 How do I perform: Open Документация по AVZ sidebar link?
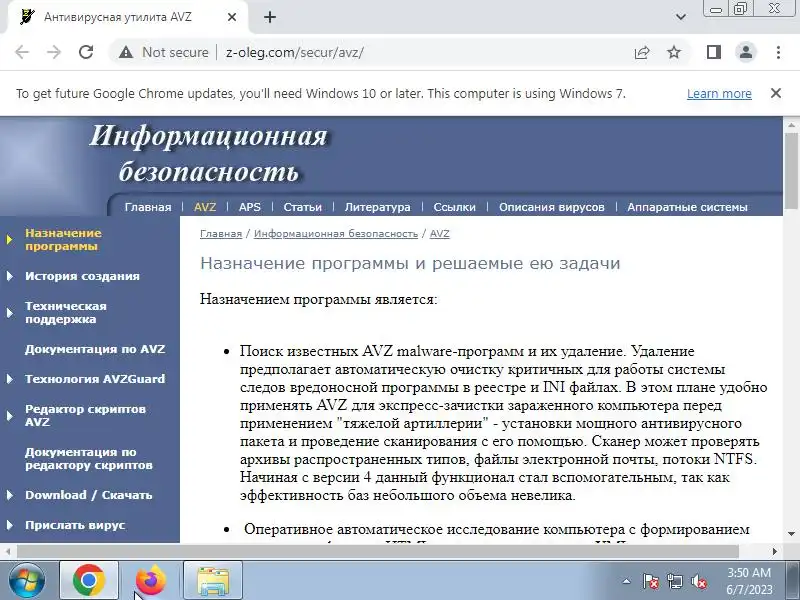click(95, 349)
